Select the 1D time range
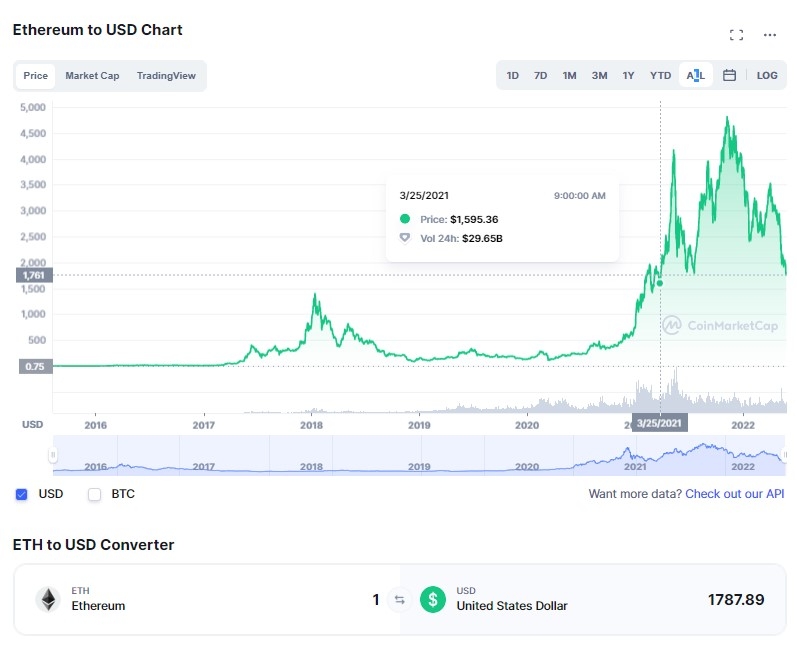 click(512, 75)
